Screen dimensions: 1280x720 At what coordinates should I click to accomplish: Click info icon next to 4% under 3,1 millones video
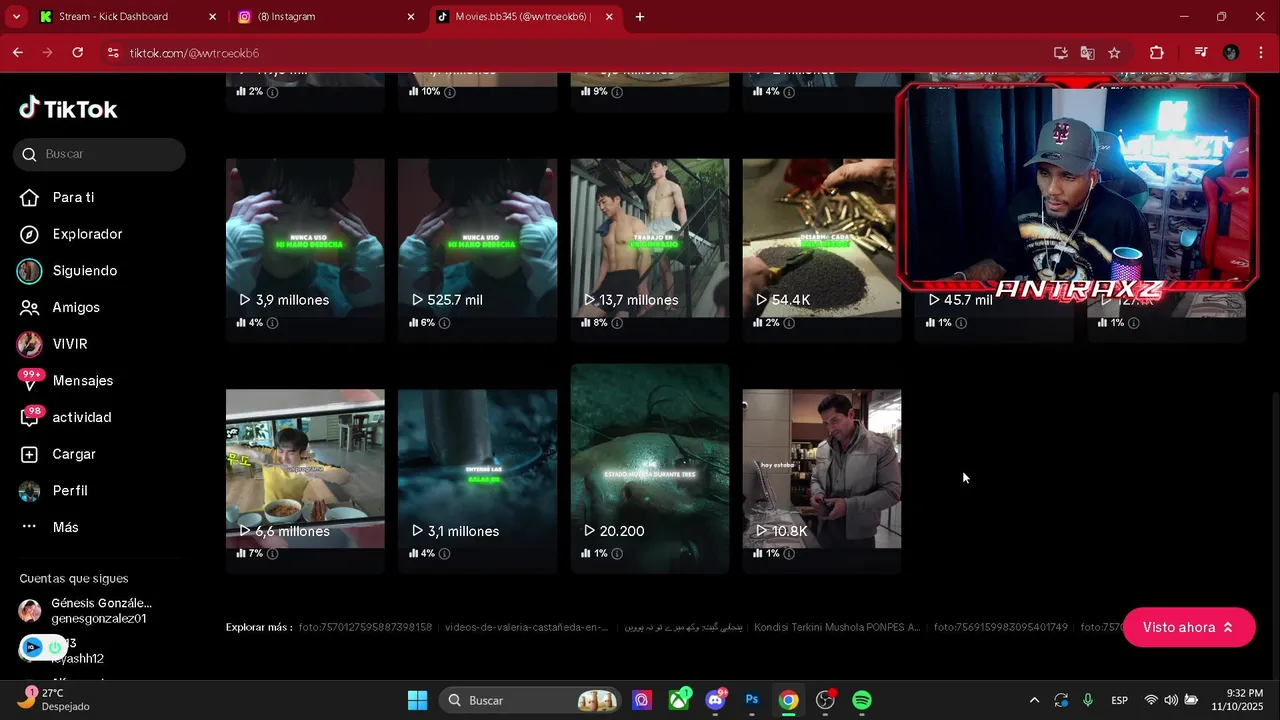pyautogui.click(x=444, y=553)
